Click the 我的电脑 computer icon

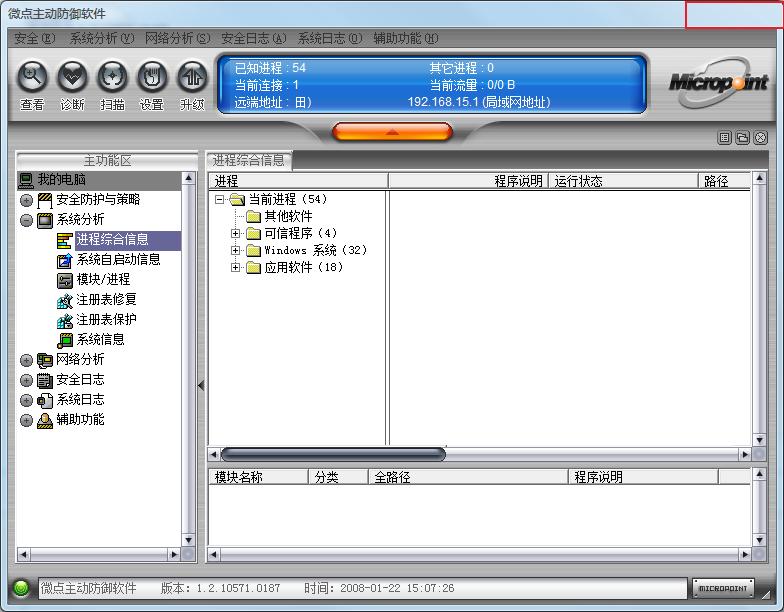click(26, 180)
